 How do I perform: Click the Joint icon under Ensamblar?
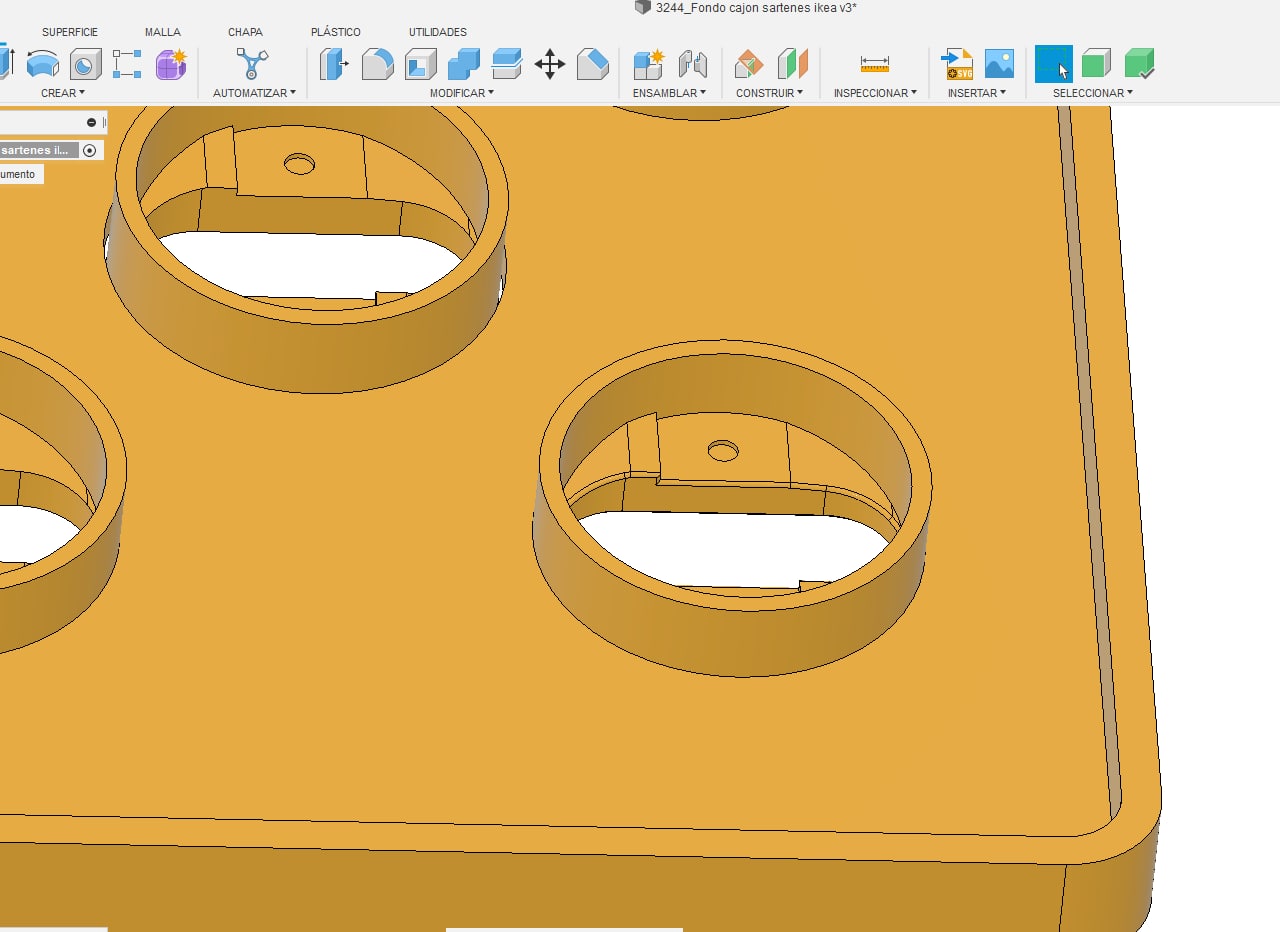click(x=694, y=64)
